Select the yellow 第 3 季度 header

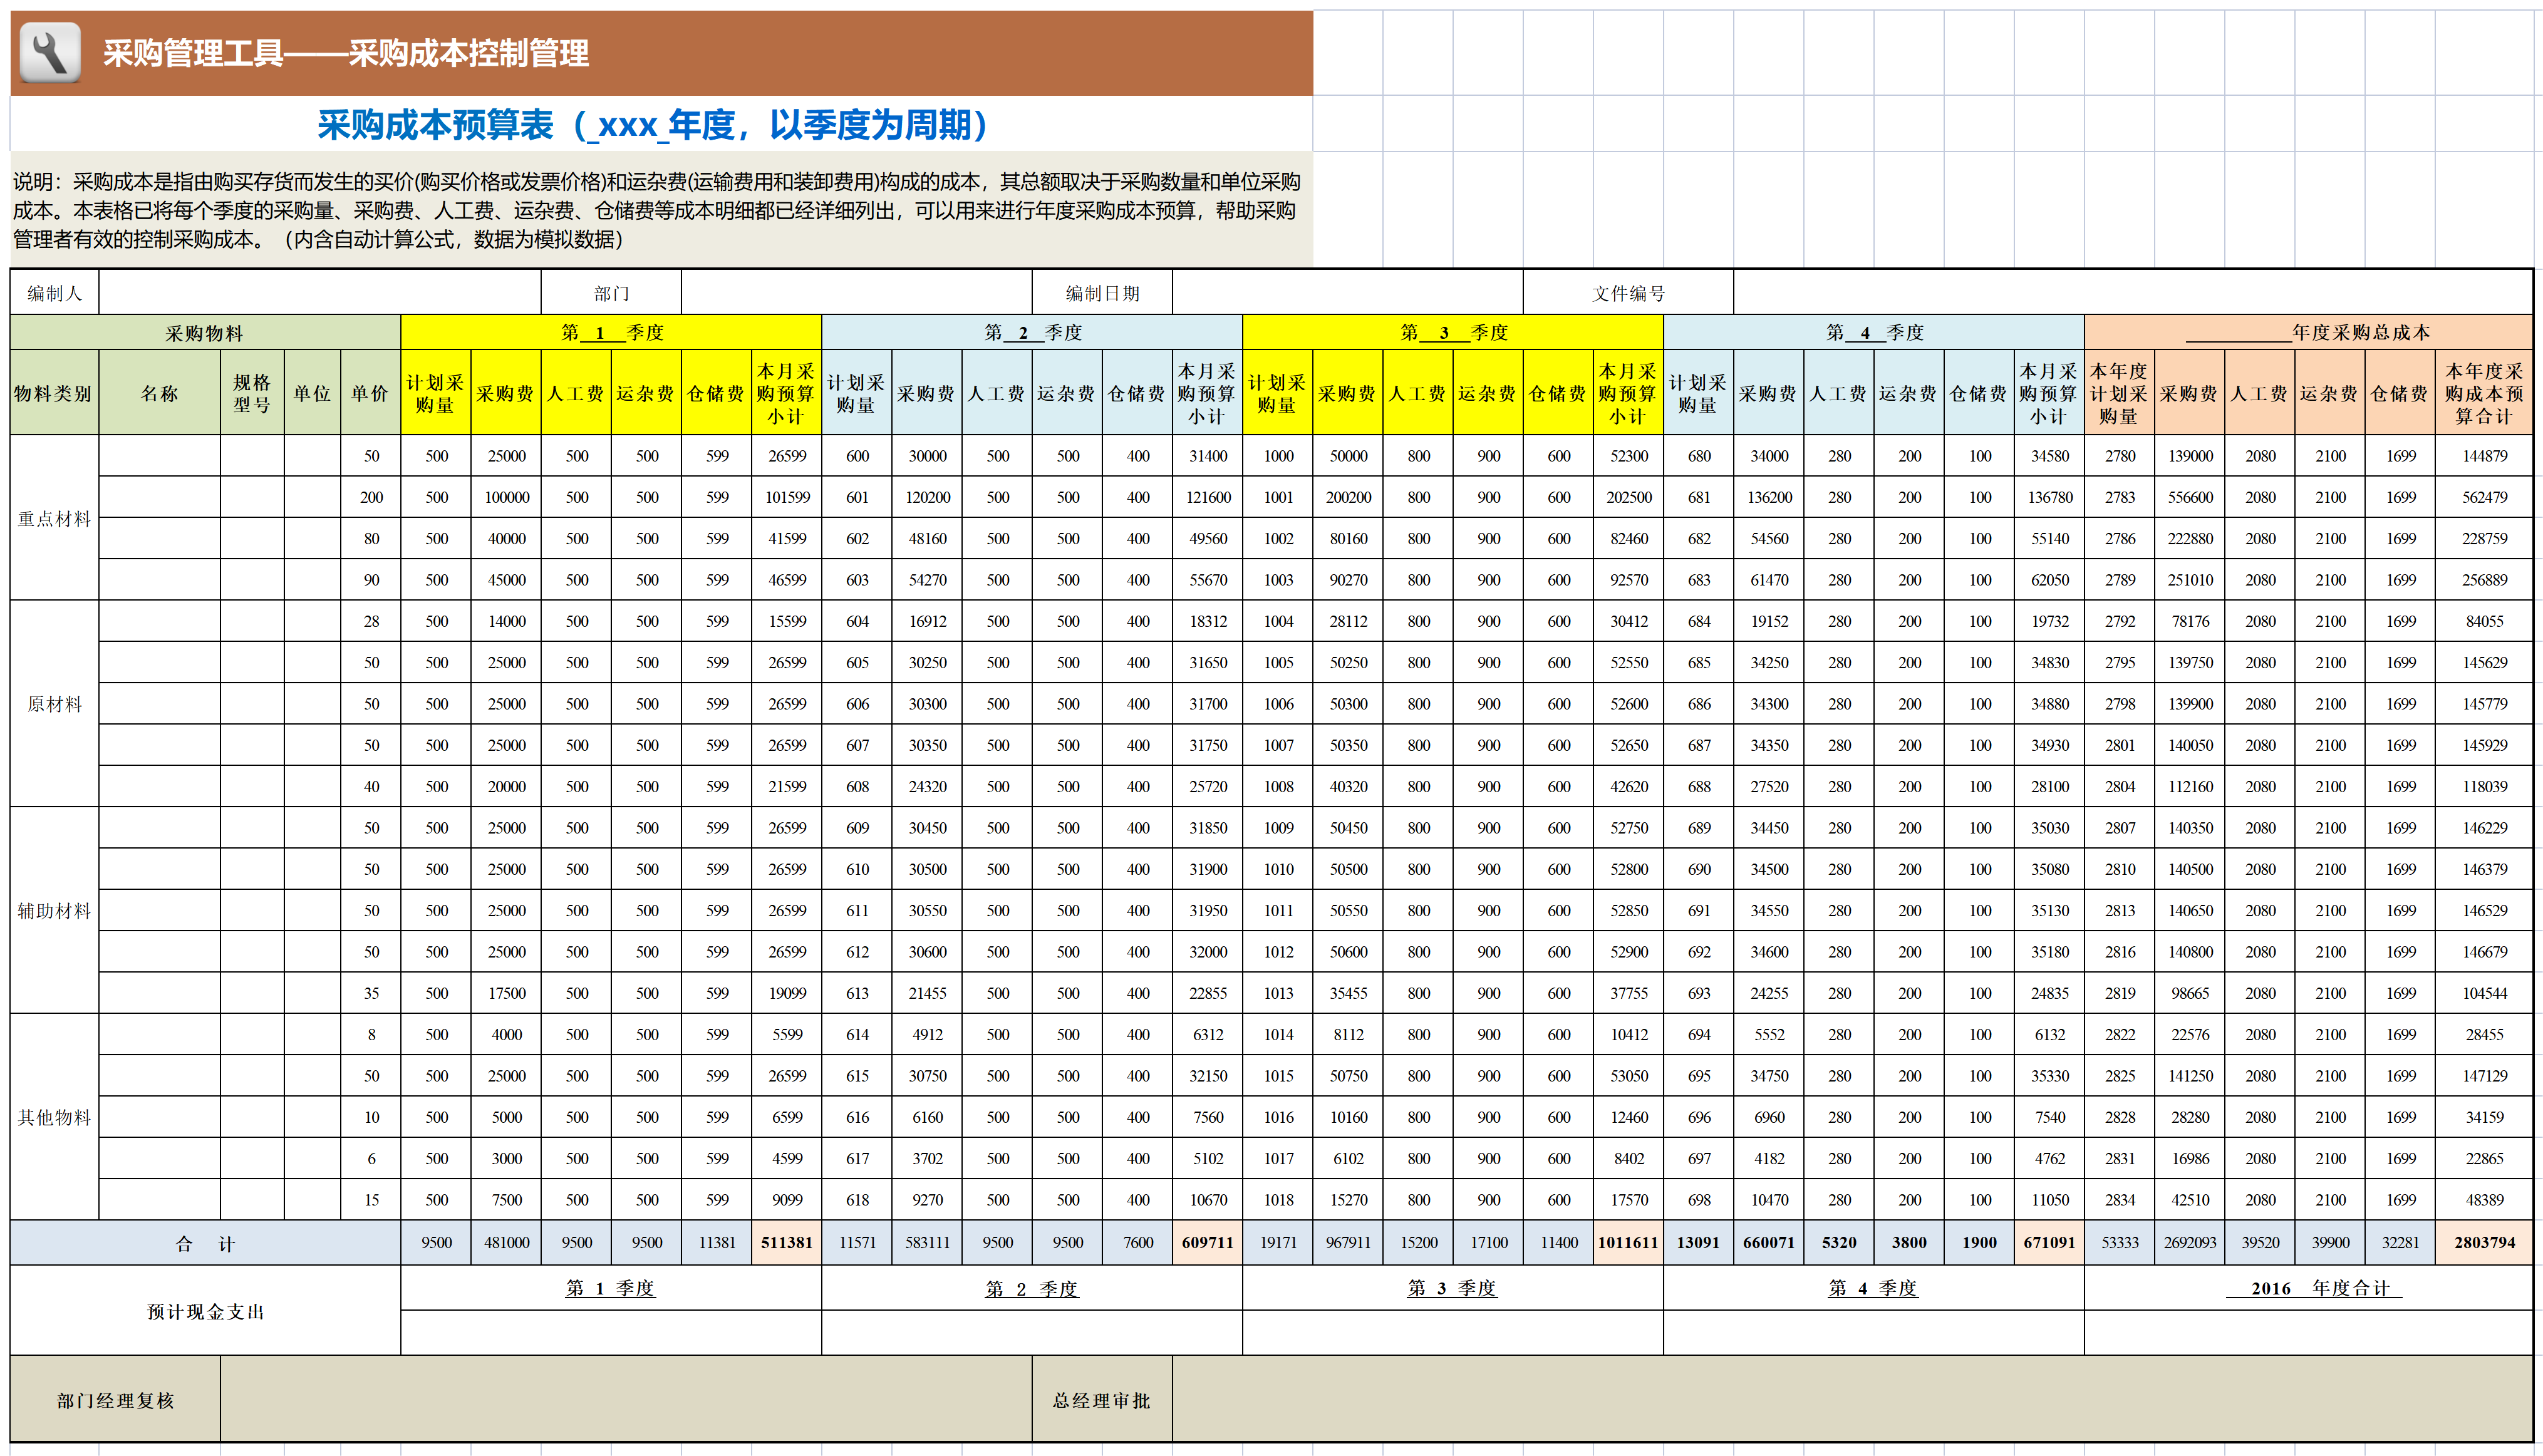tap(1453, 332)
